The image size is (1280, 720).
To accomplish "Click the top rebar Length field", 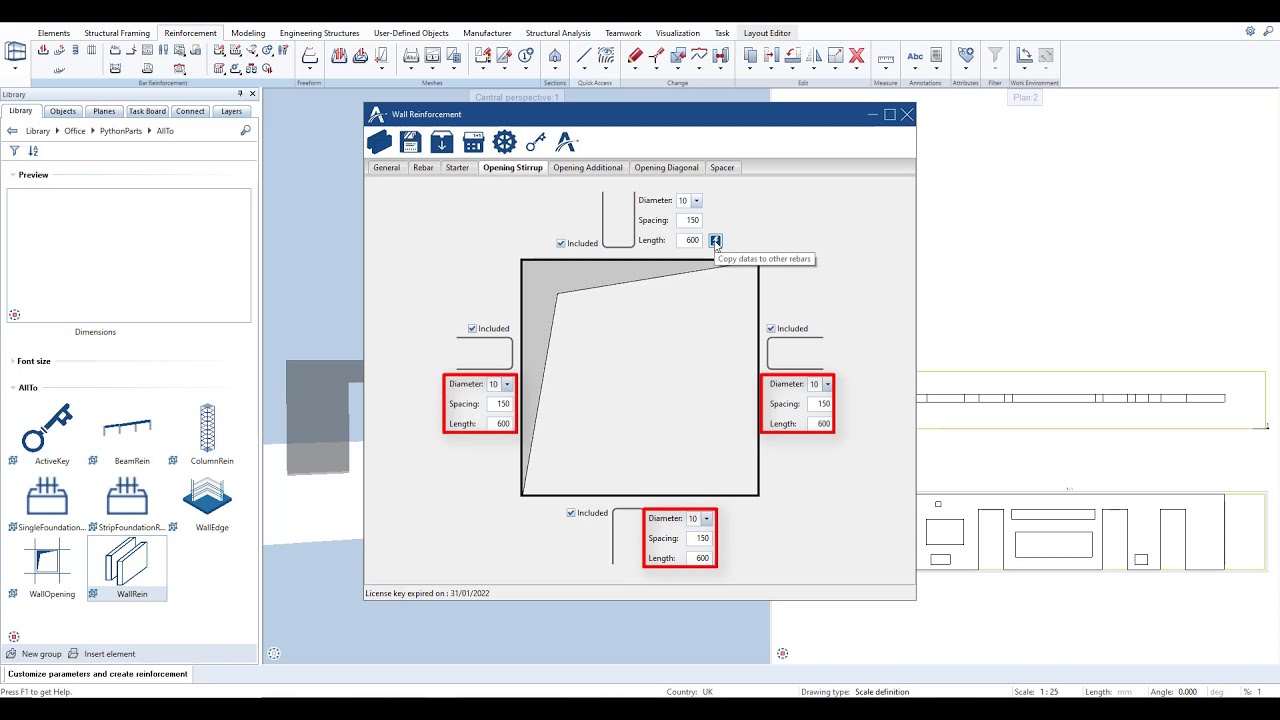I will click(689, 240).
